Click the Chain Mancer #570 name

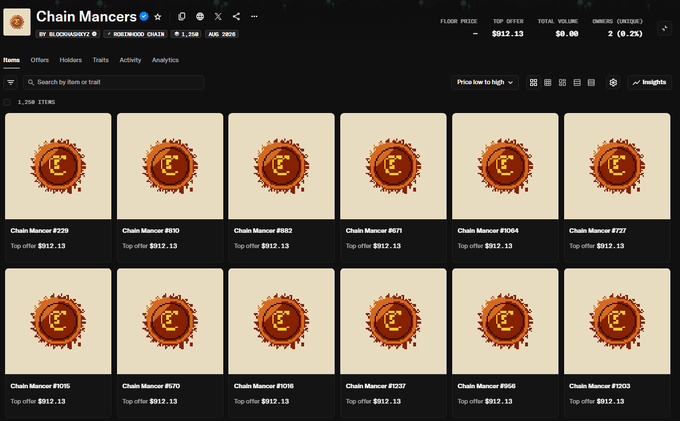click(151, 386)
